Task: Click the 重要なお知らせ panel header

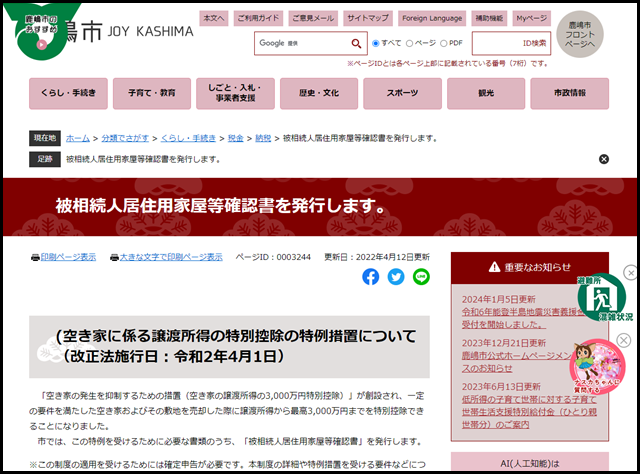Action: pos(530,268)
